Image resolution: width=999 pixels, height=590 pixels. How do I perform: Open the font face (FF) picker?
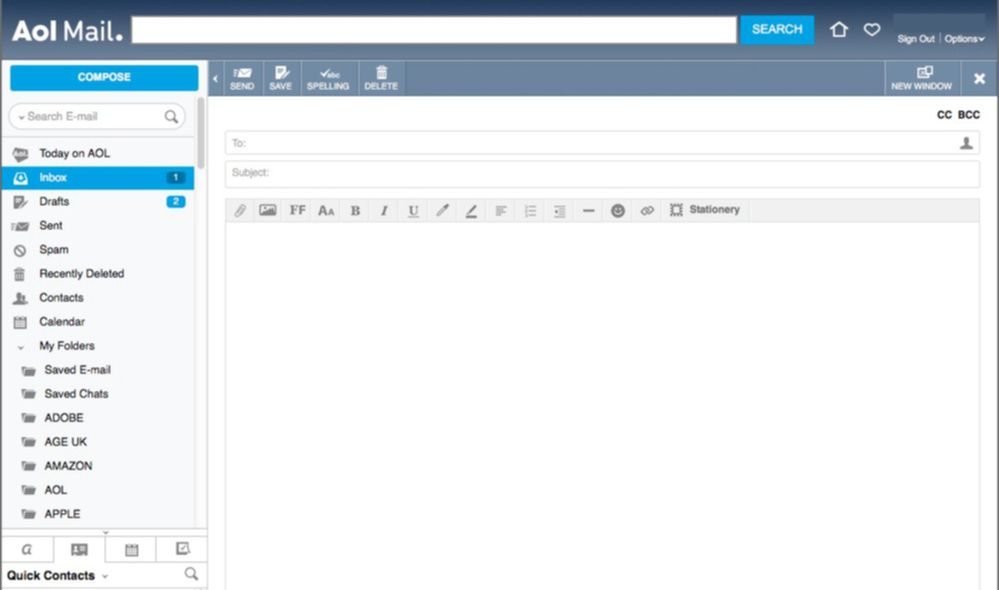pos(298,210)
